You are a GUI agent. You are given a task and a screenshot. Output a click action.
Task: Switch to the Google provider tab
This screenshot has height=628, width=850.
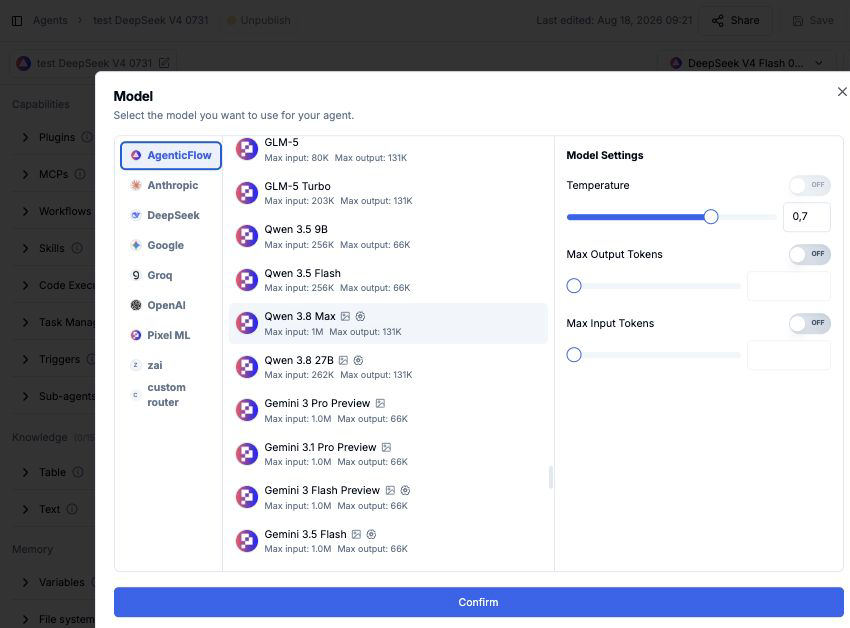(x=171, y=246)
